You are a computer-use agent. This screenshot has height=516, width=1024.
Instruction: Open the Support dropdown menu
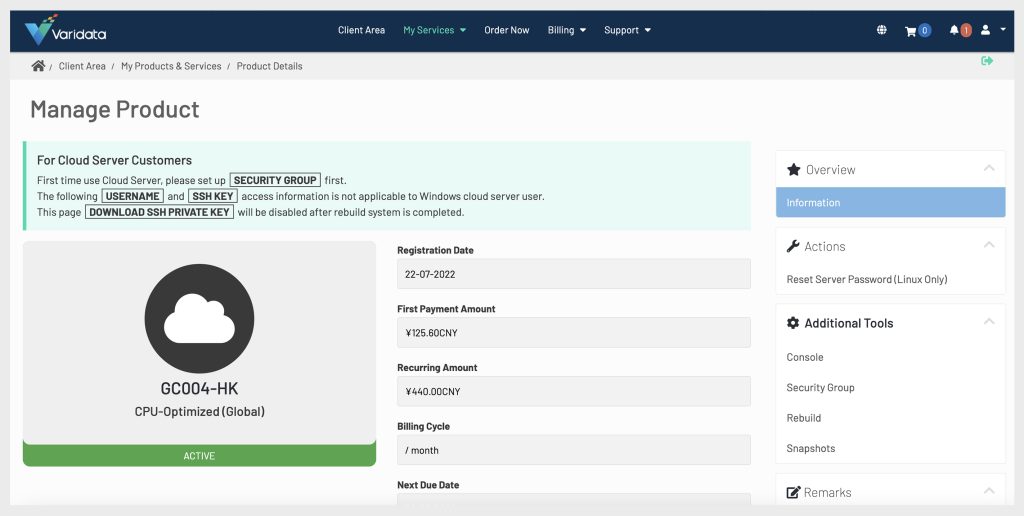click(627, 30)
